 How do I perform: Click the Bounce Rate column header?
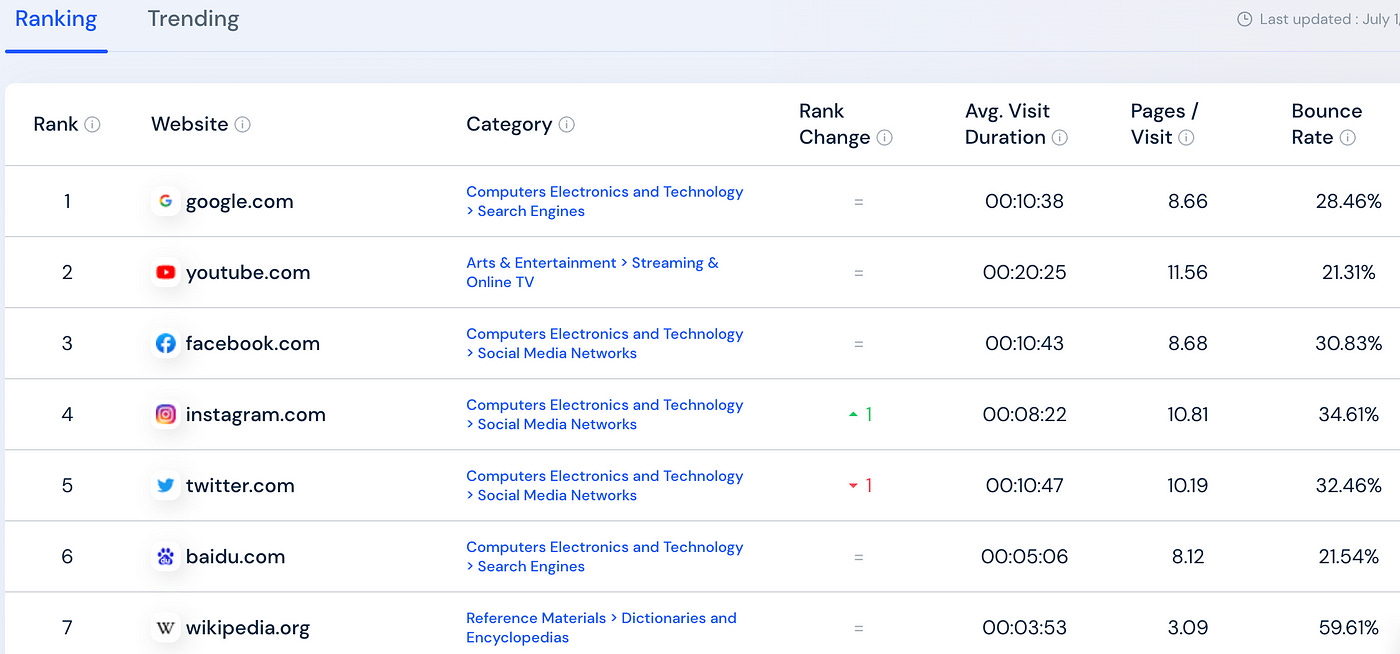[x=1327, y=124]
